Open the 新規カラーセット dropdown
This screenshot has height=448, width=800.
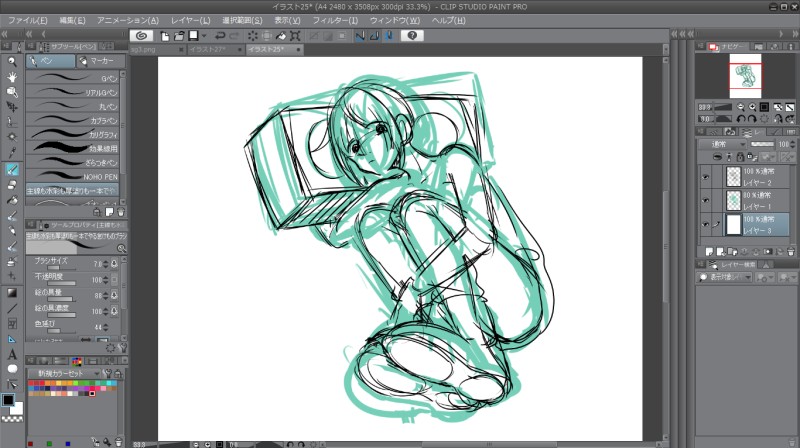pyautogui.click(x=64, y=374)
